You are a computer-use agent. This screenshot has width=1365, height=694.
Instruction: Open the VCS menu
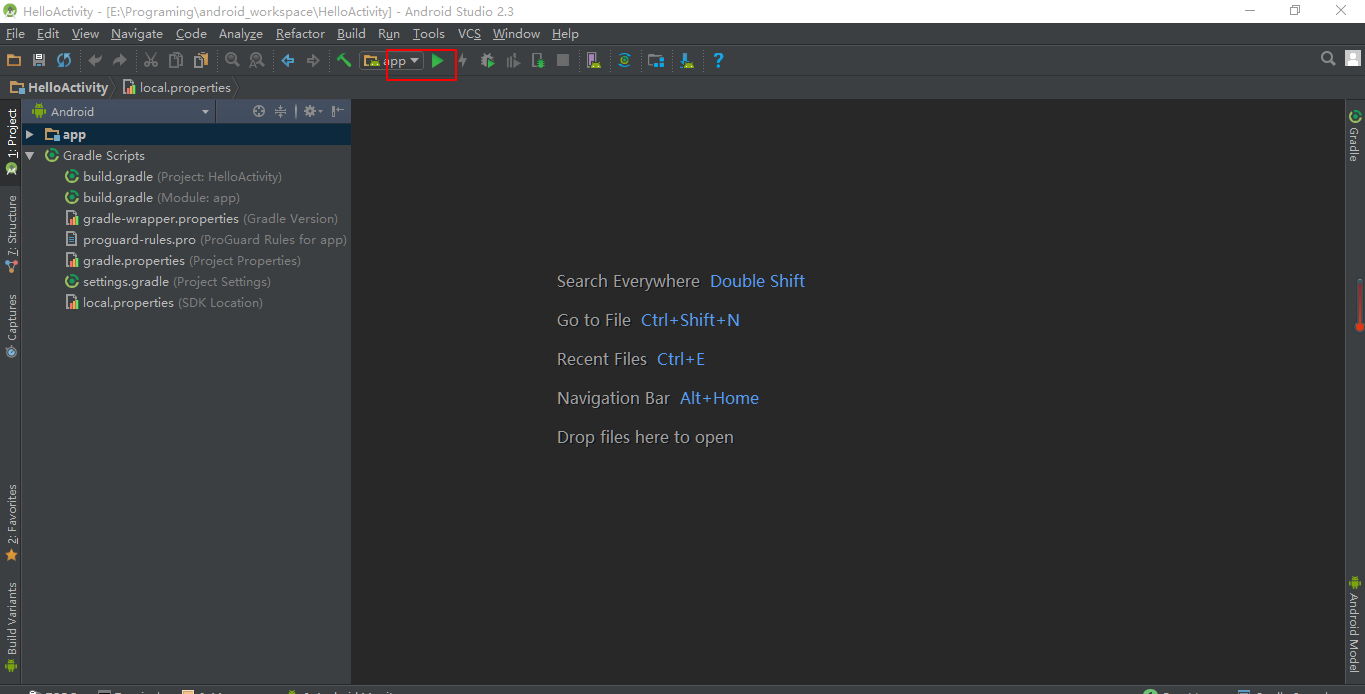point(470,34)
